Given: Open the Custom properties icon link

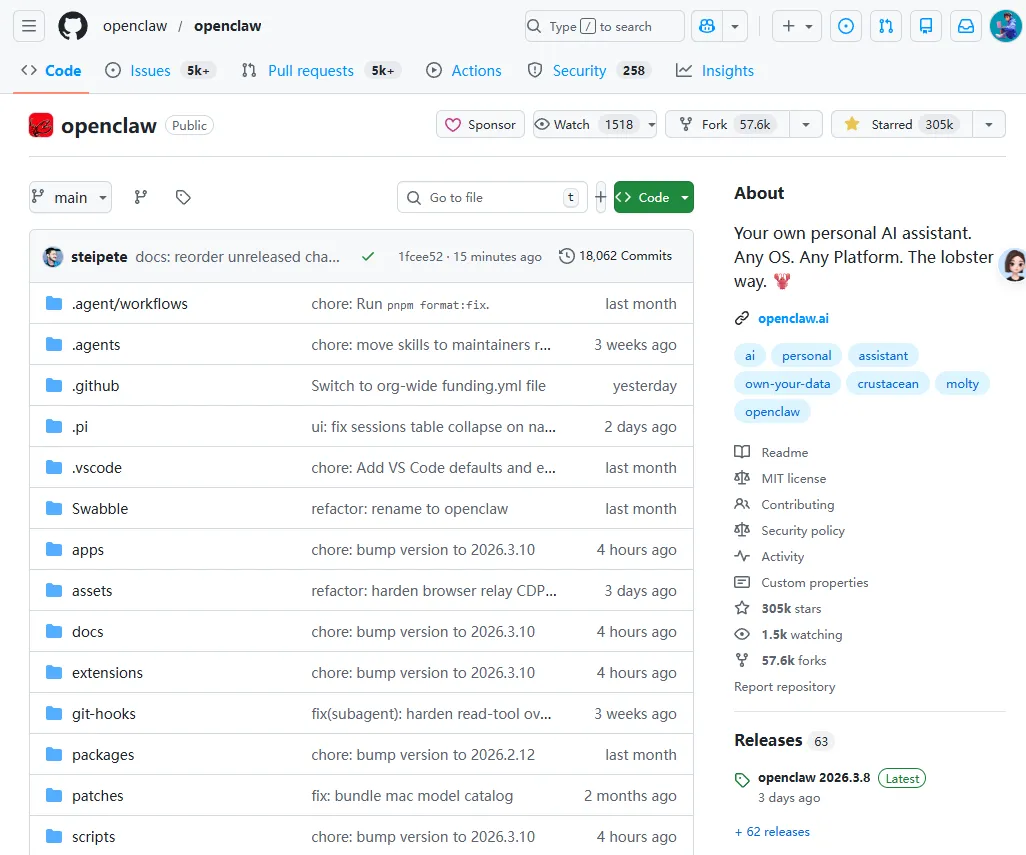Looking at the screenshot, I should (x=742, y=582).
